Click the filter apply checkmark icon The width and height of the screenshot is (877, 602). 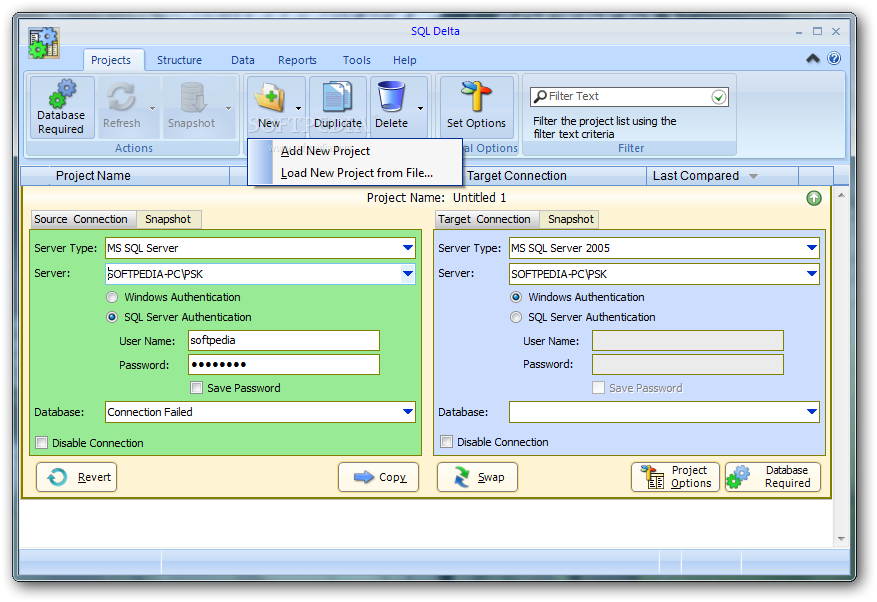click(719, 97)
